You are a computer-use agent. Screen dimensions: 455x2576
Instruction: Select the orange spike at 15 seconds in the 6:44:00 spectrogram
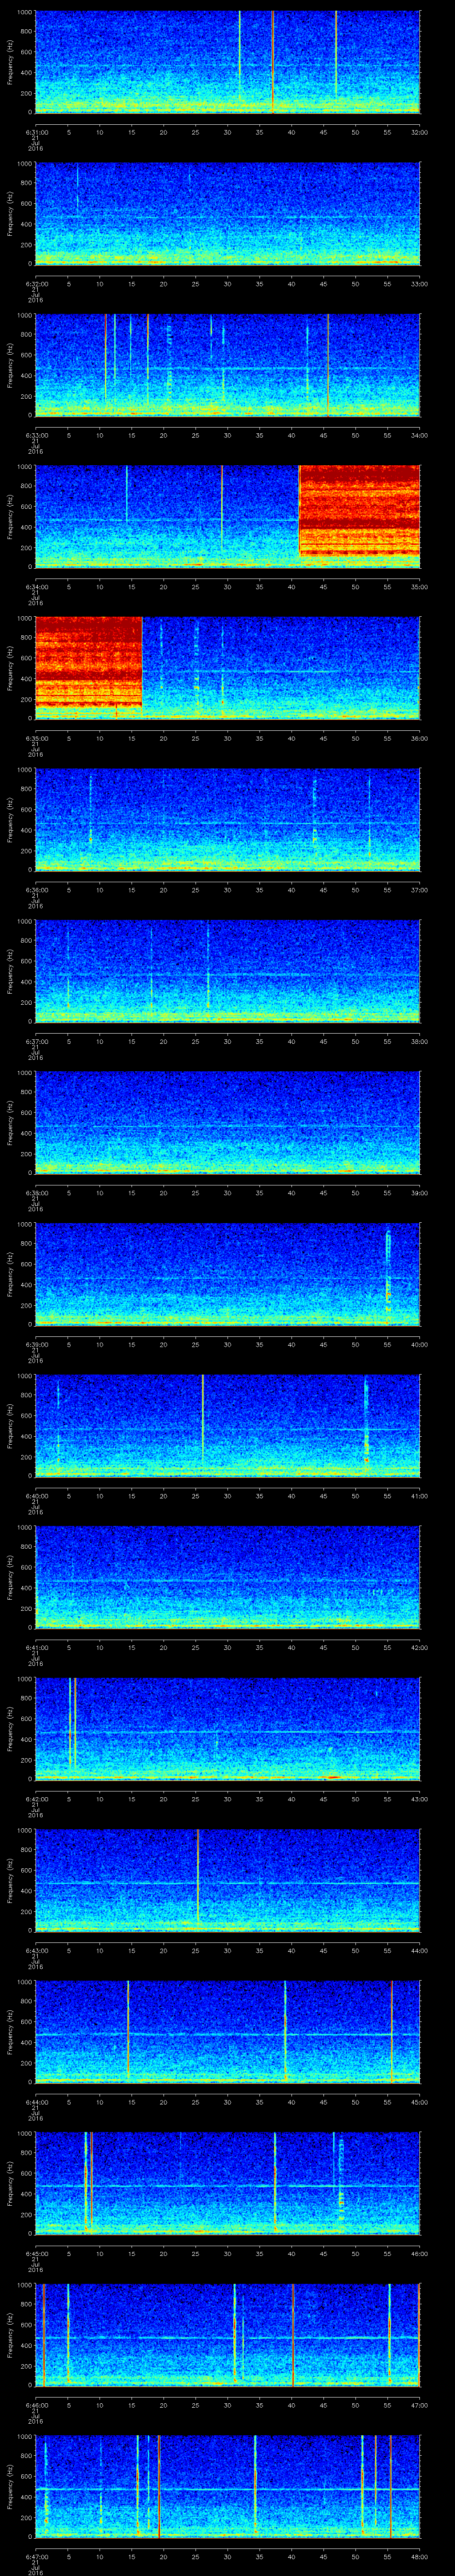tap(128, 2028)
